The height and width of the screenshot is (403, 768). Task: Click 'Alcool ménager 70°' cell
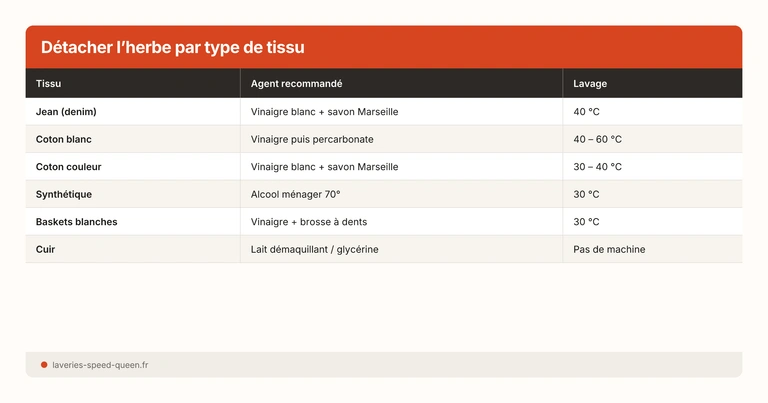(296, 194)
